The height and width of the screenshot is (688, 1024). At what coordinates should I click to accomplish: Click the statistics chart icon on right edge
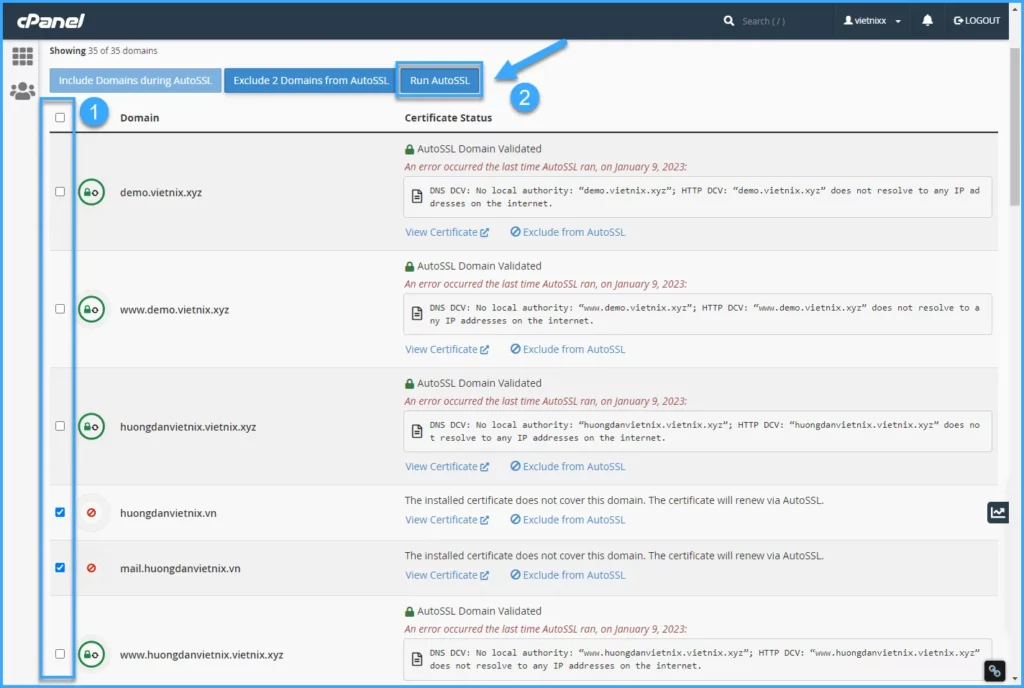998,512
